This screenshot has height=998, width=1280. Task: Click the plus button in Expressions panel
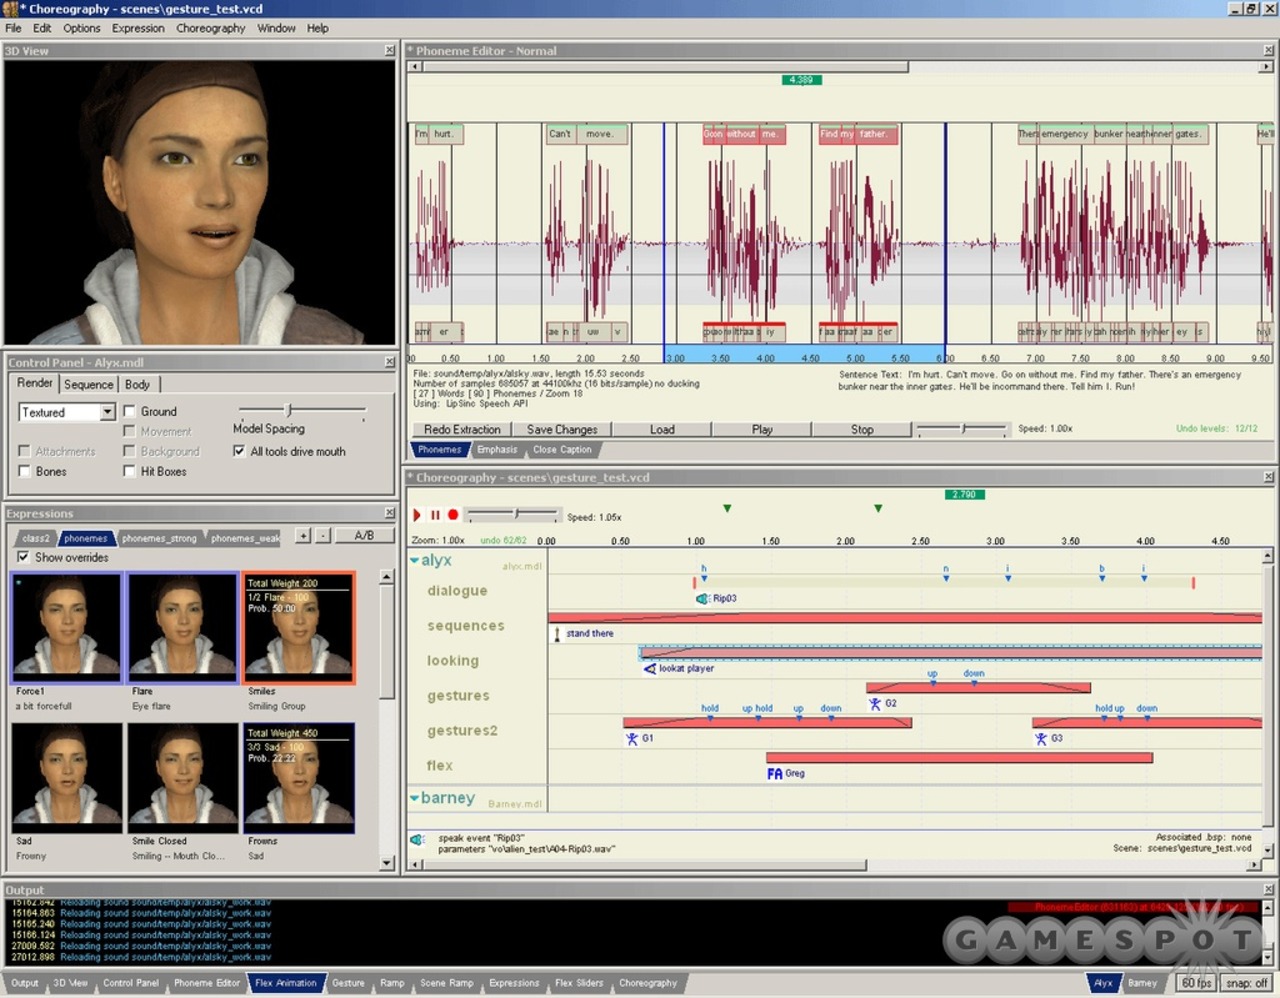click(x=303, y=536)
